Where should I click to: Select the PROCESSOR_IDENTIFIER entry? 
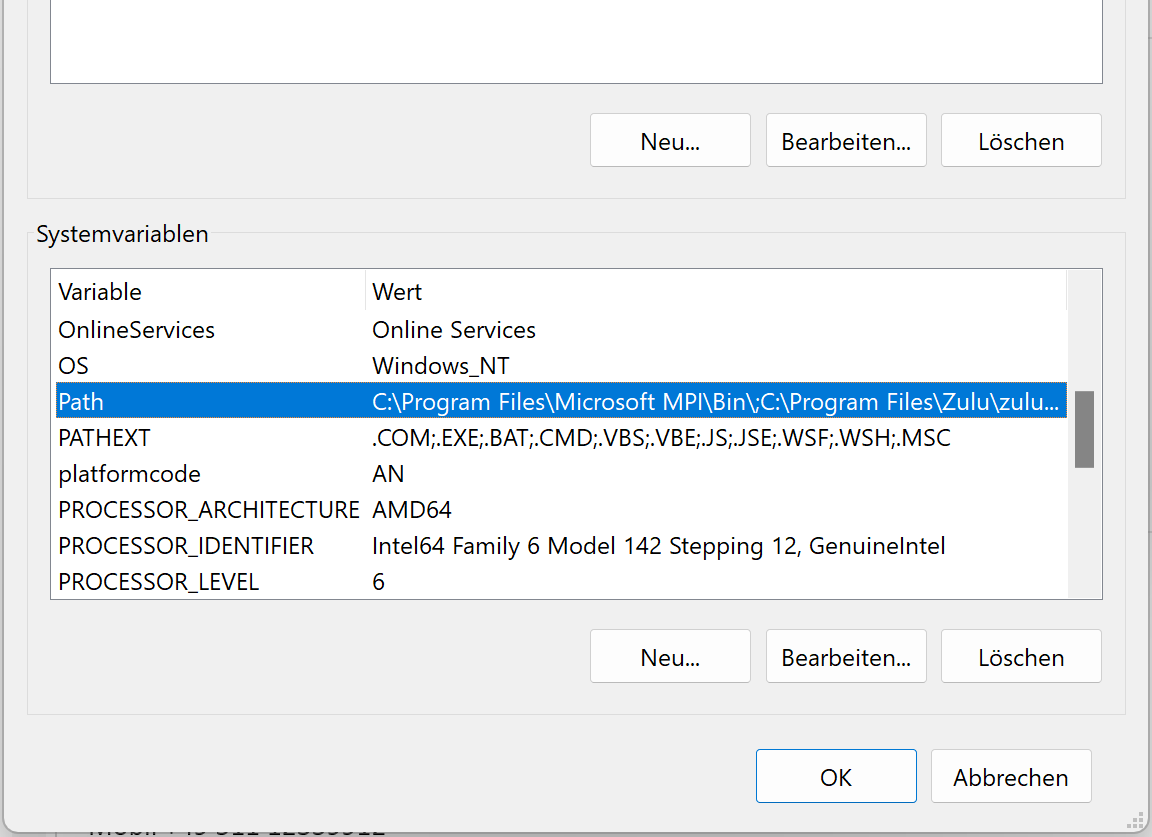click(x=186, y=546)
